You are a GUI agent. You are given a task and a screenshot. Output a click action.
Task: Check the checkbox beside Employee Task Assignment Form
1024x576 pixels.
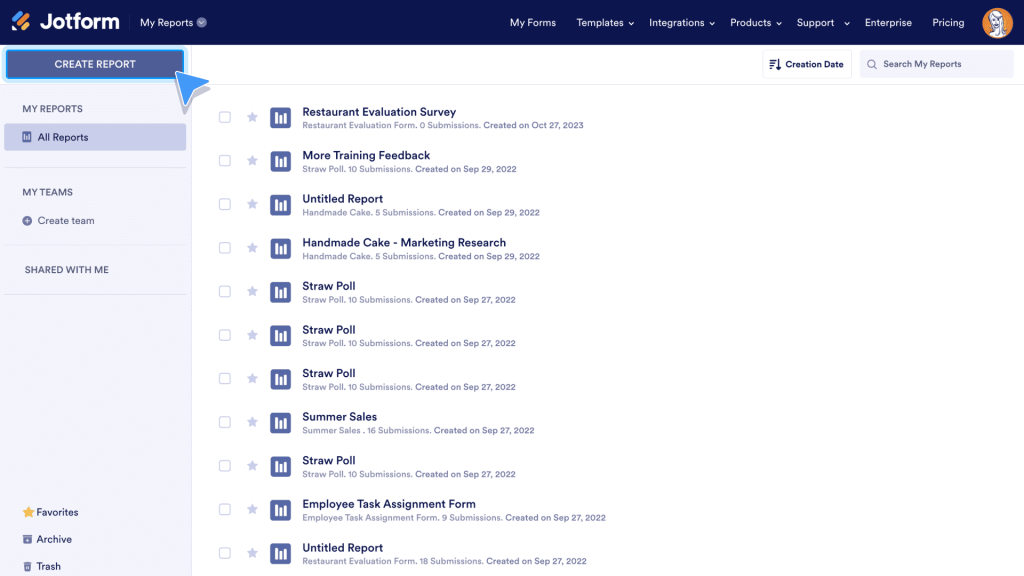coord(224,510)
